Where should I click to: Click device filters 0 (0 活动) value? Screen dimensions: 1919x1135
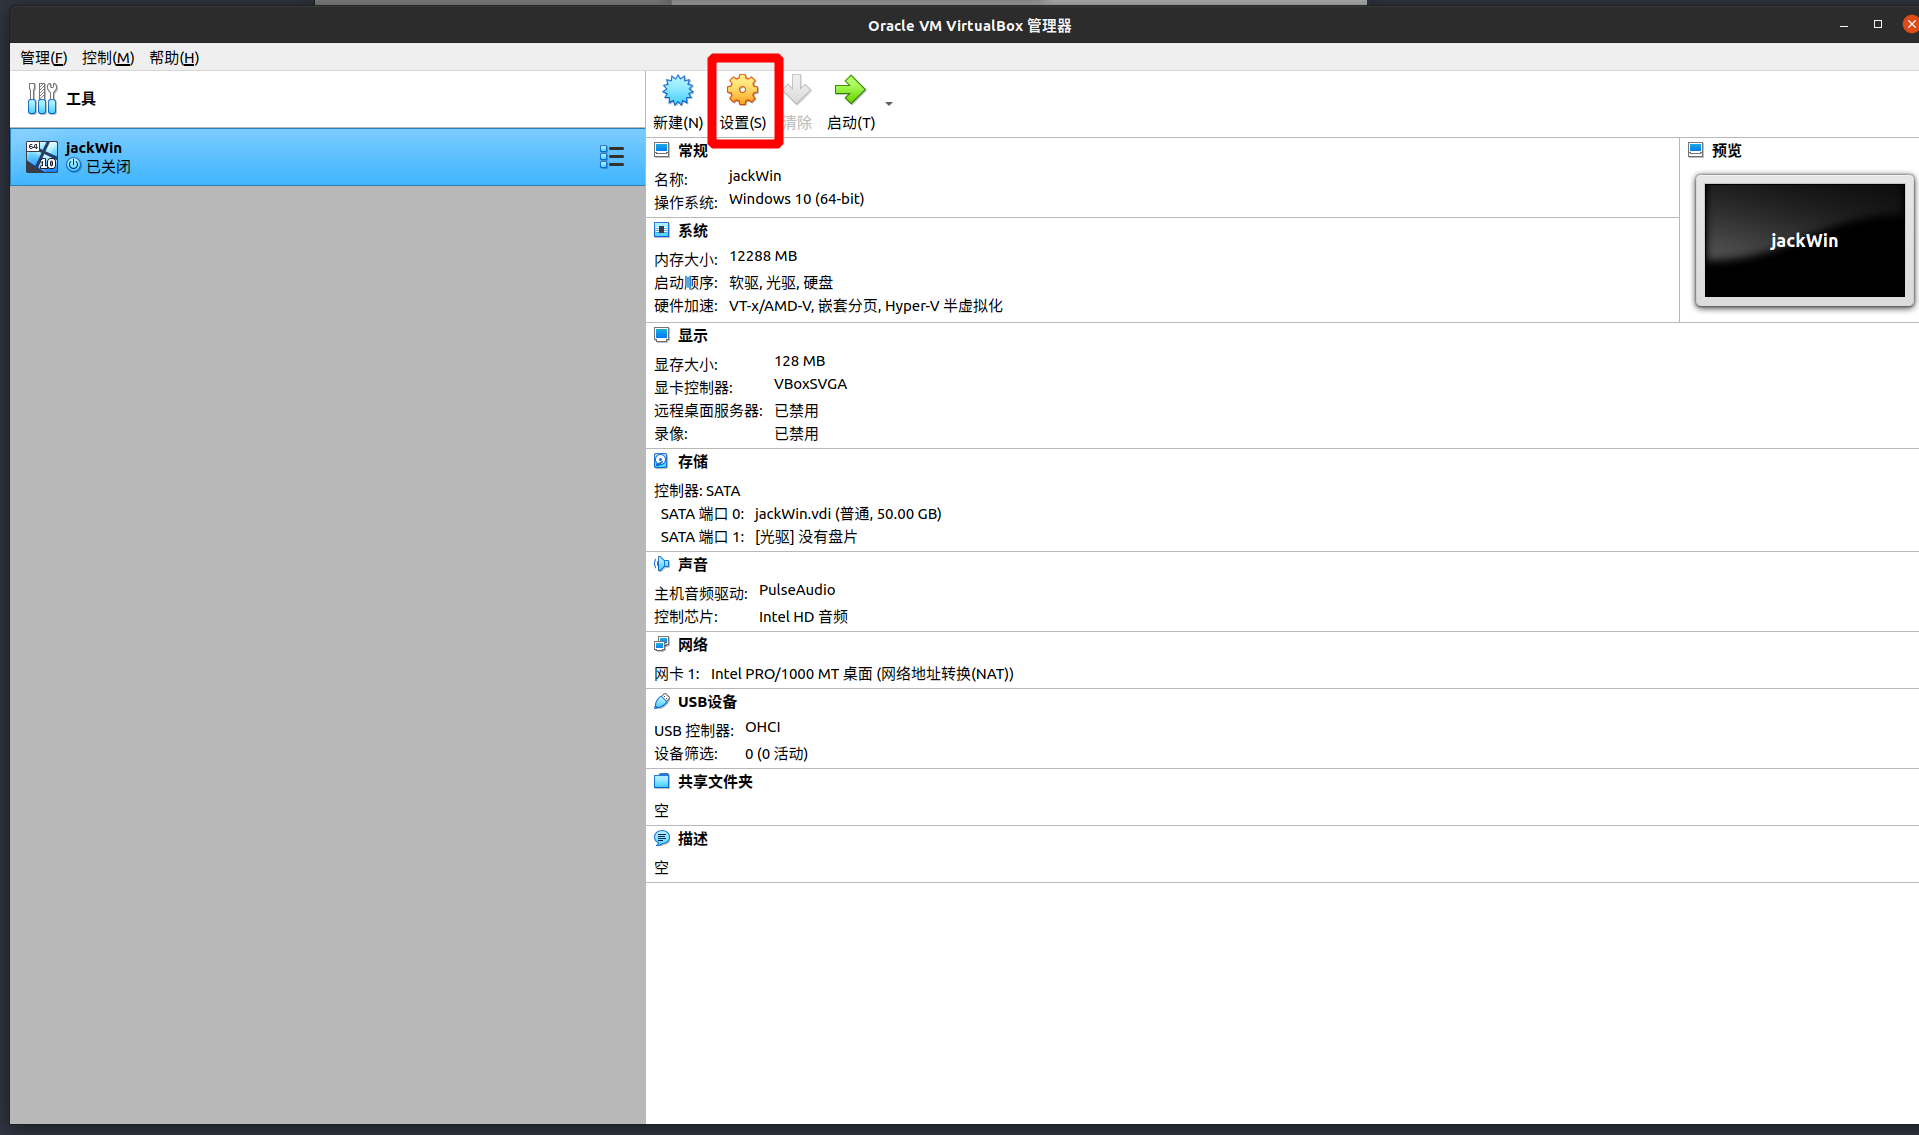776,754
